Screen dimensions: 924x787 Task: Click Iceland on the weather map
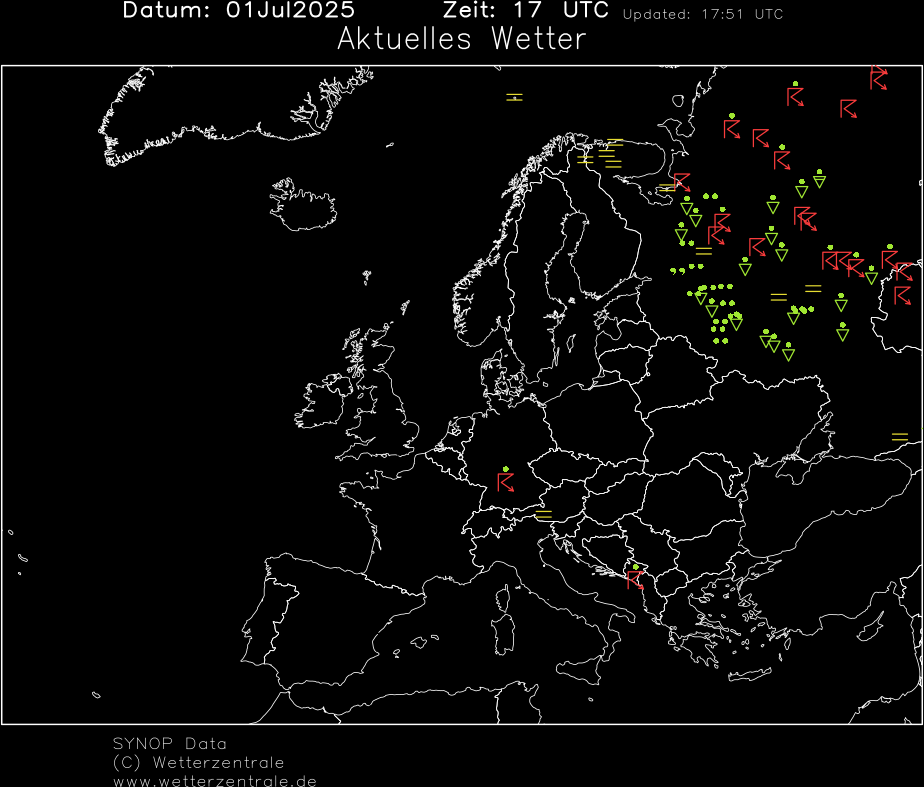[302, 204]
